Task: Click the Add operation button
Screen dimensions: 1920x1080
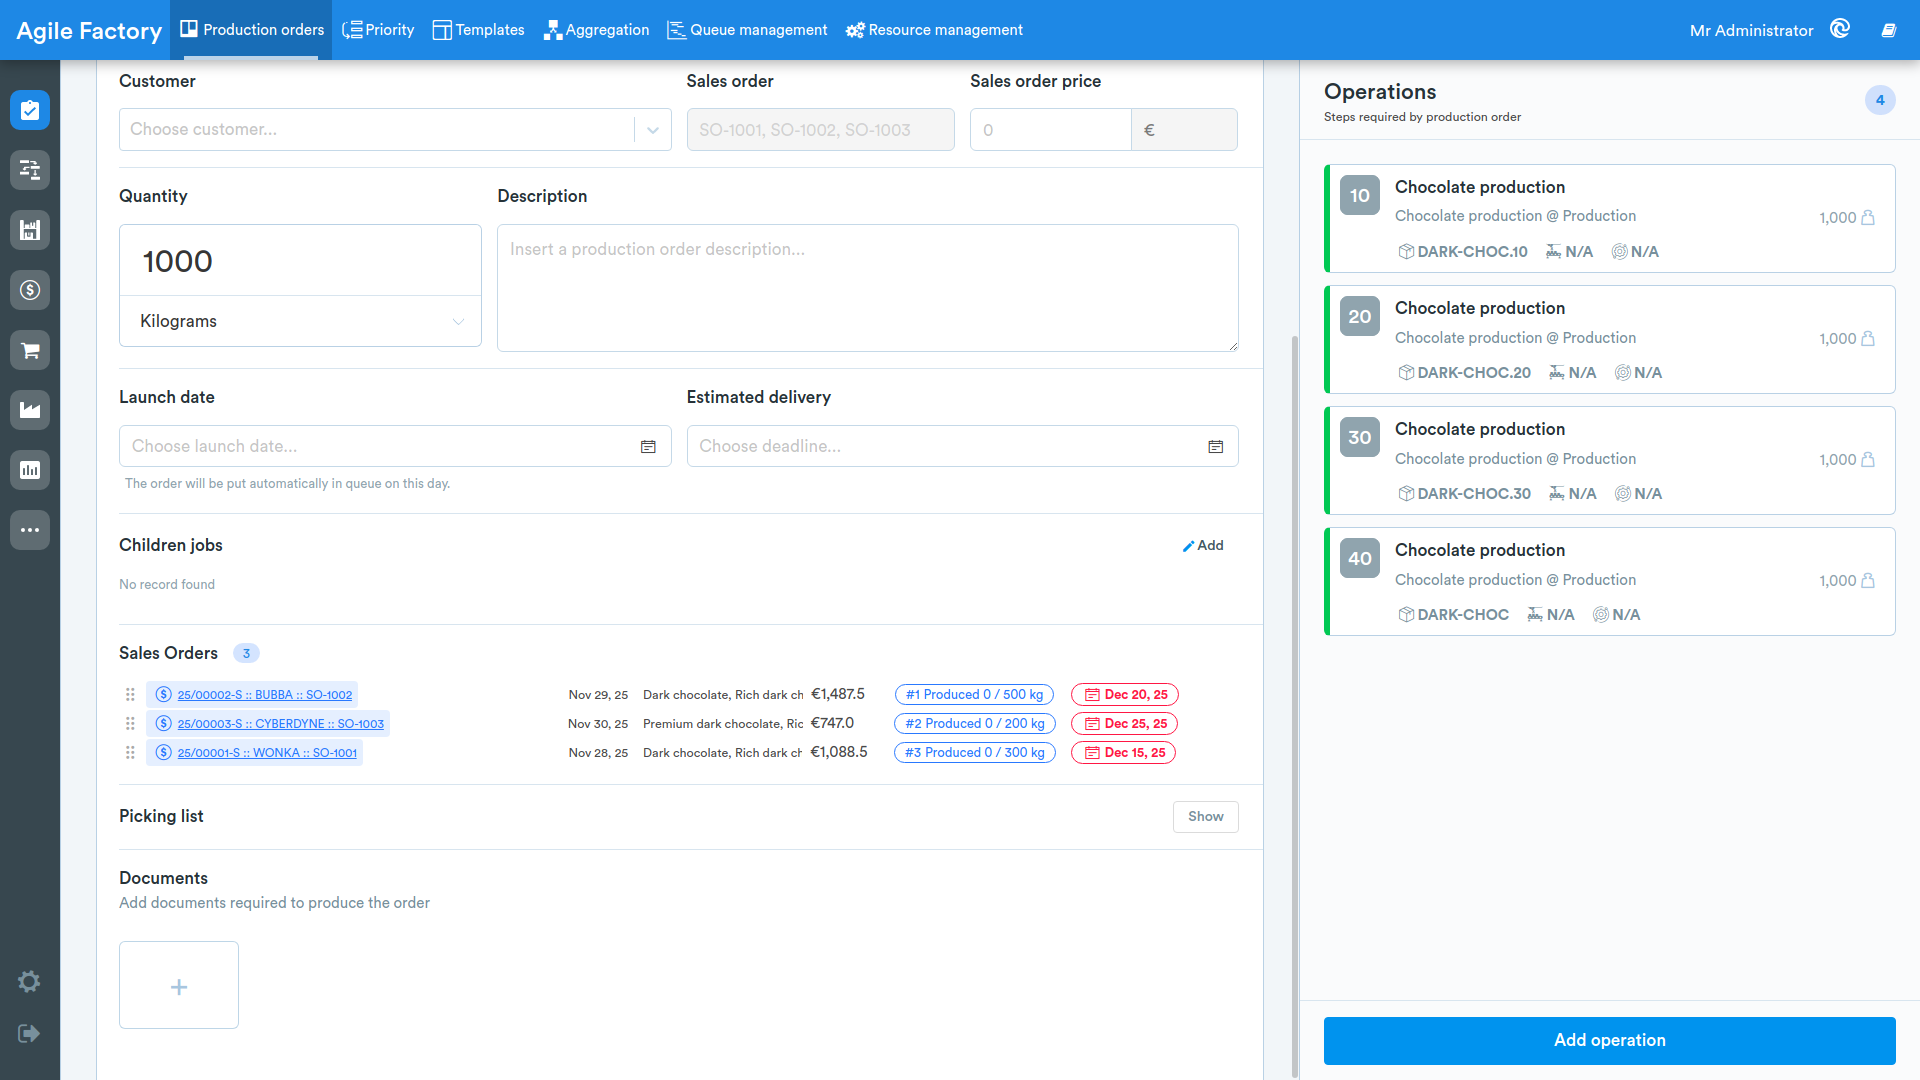Action: (x=1609, y=1040)
